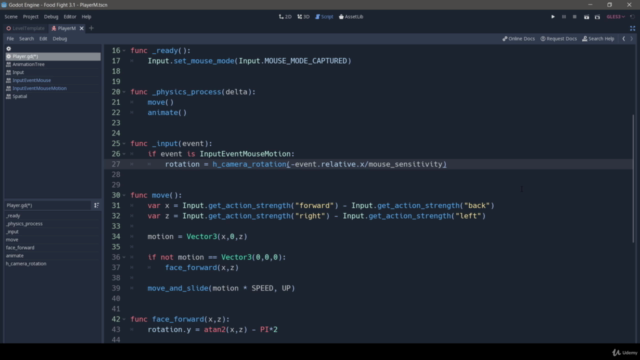Open InputEventMouse docs entry

[x=53, y=80]
